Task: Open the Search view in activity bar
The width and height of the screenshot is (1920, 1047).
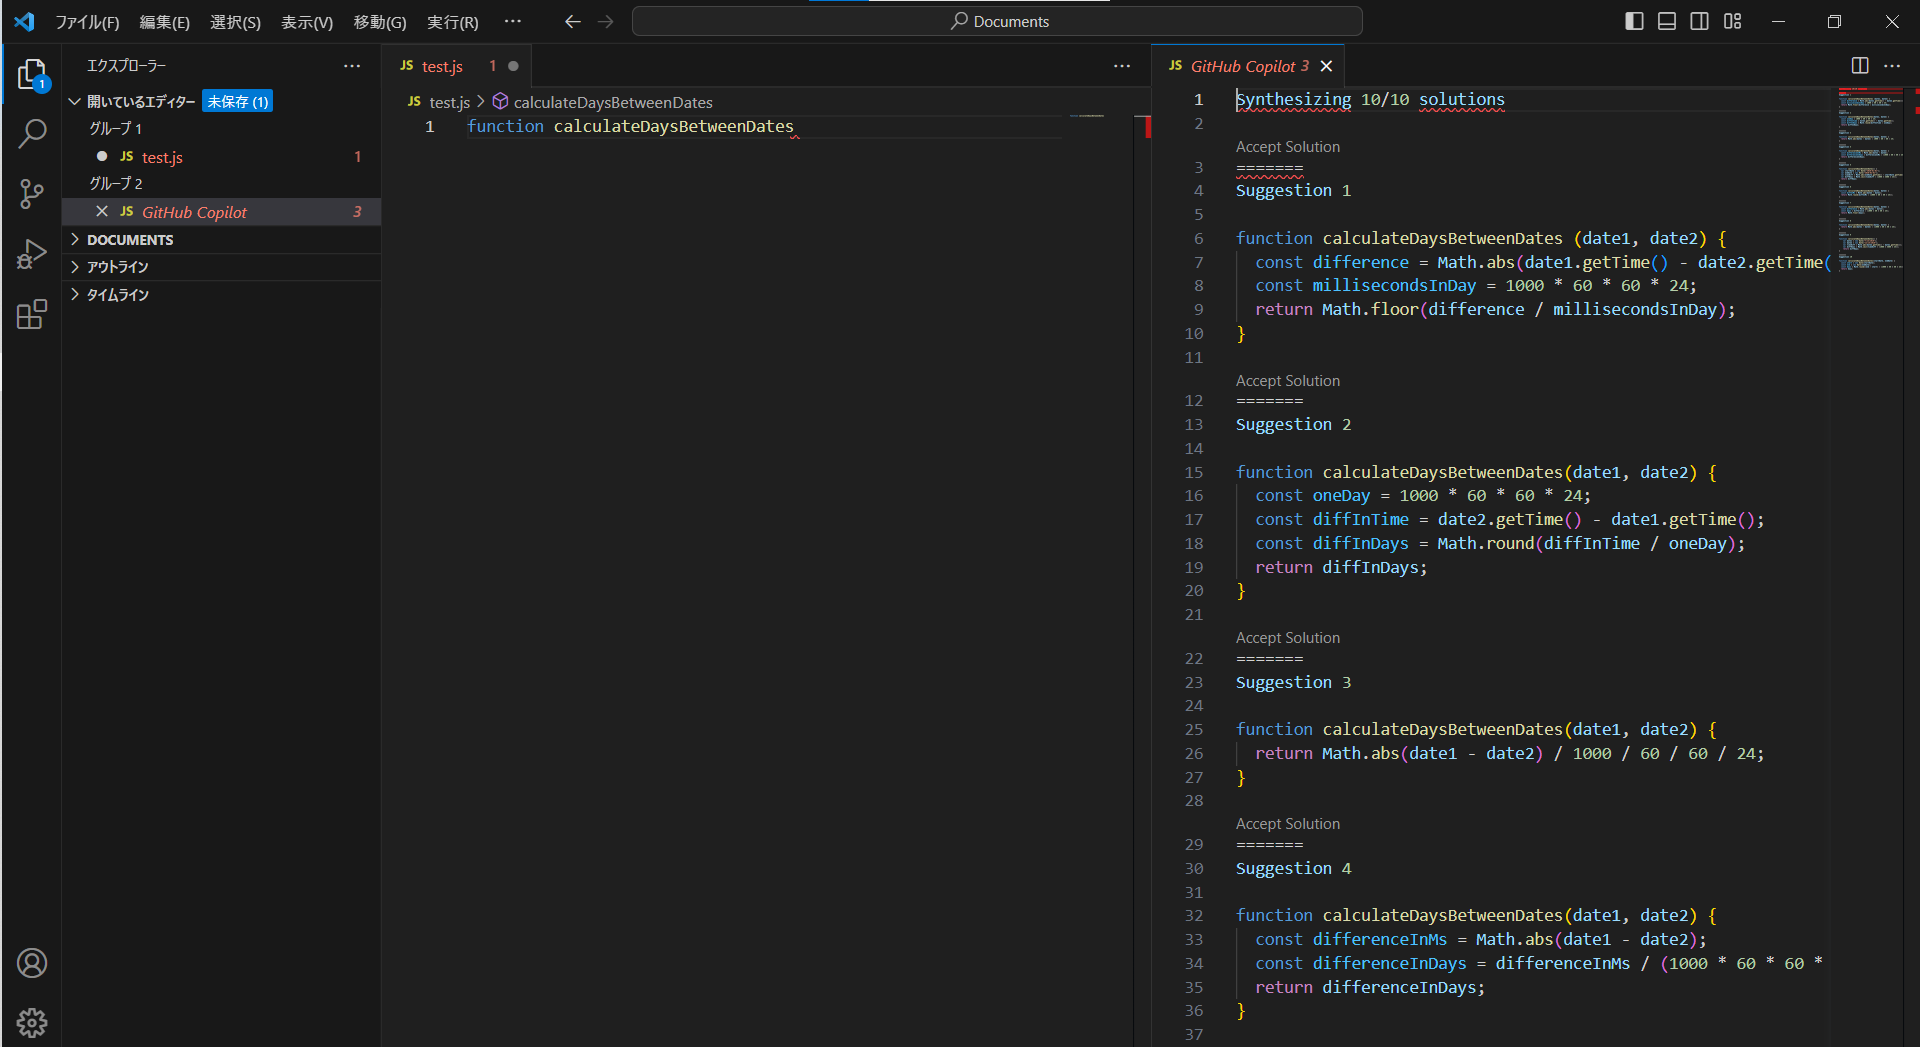Action: [31, 133]
